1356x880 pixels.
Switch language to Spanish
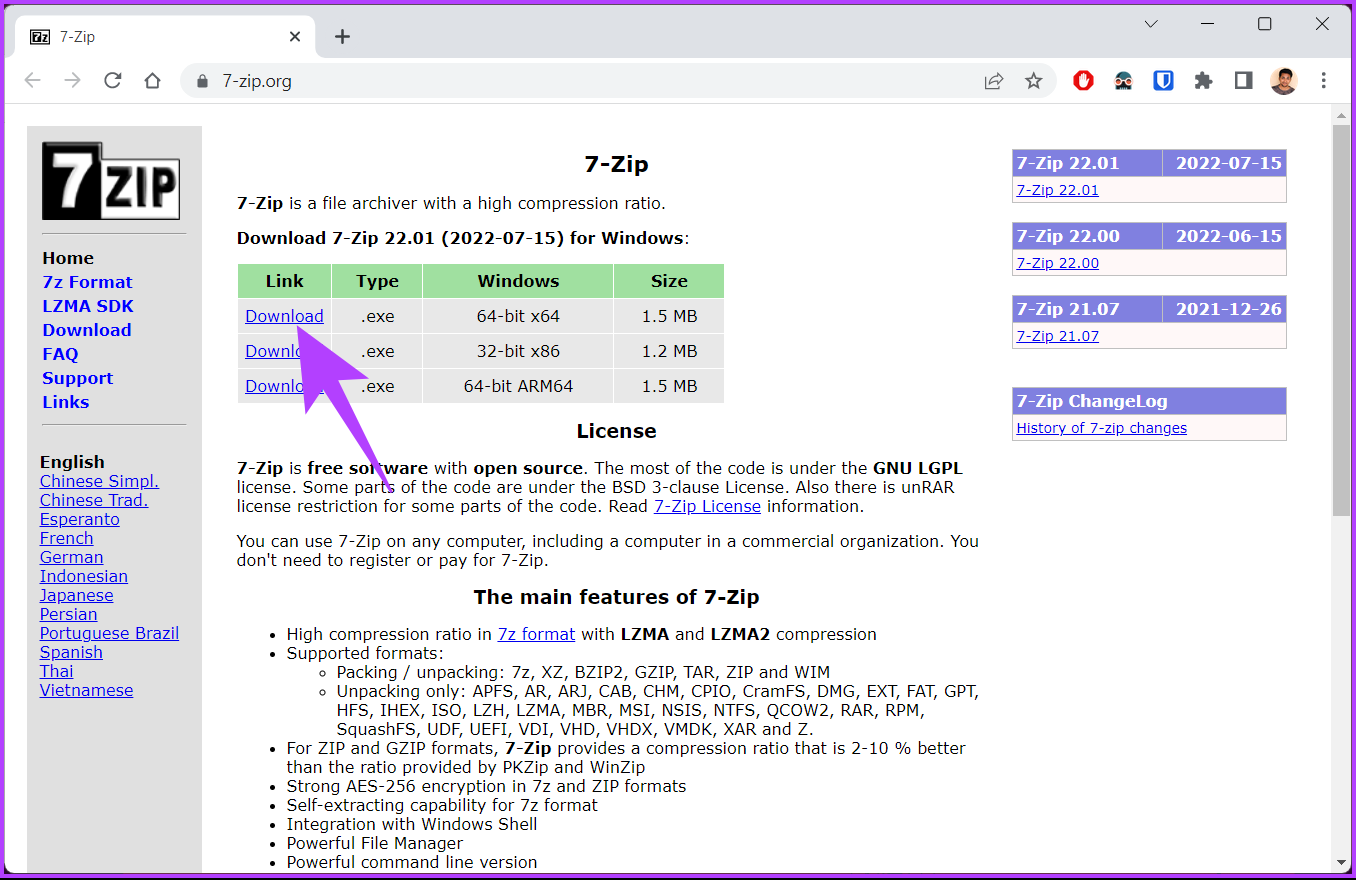(x=71, y=652)
